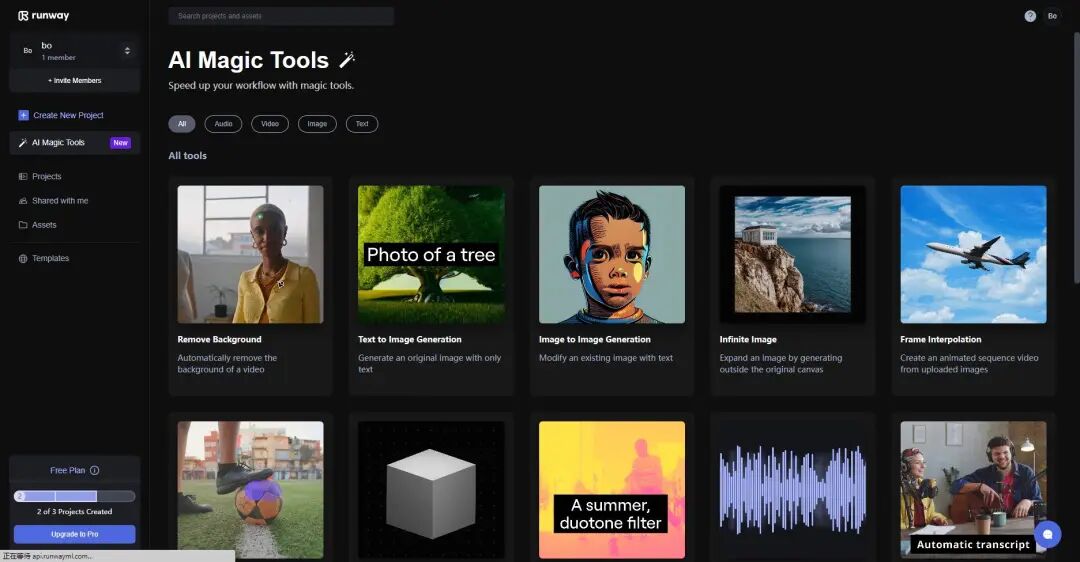Click the Projects grid icon
The height and width of the screenshot is (562, 1080).
coord(23,176)
